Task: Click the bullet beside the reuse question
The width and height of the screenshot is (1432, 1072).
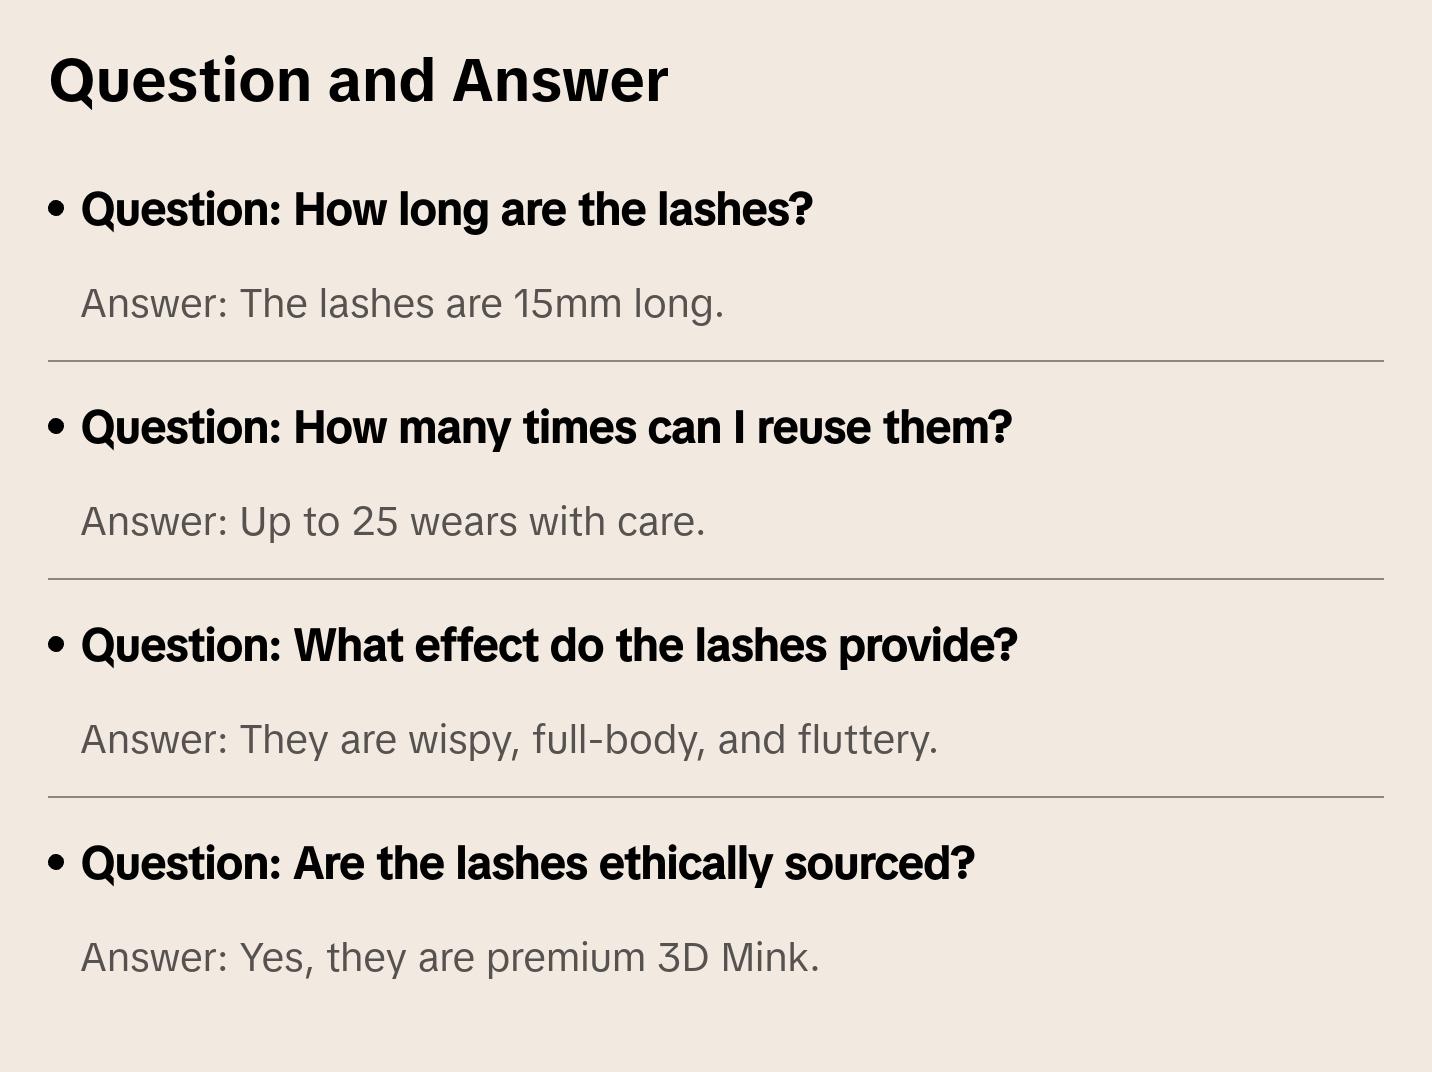Action: 57,427
